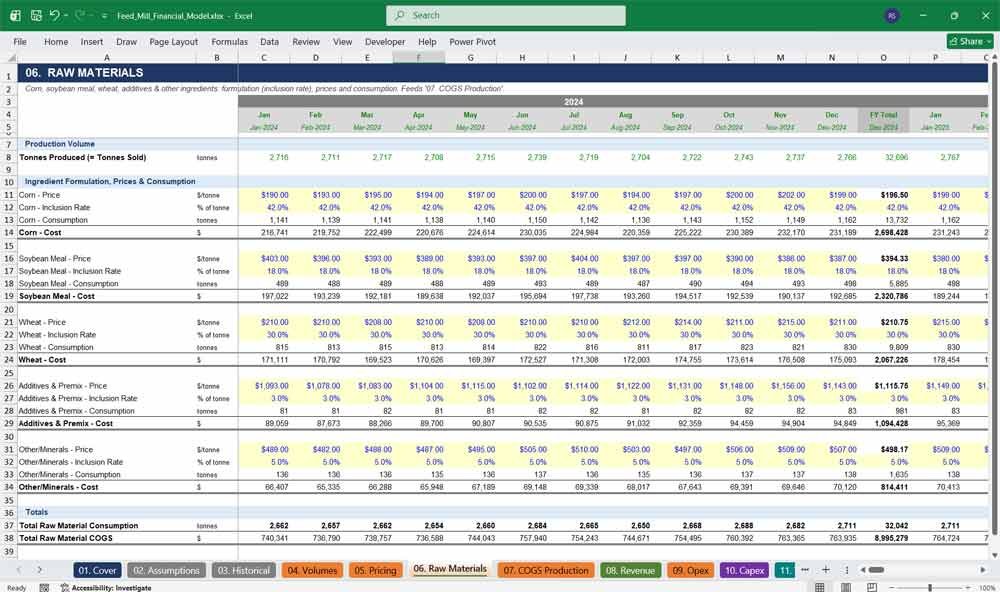The height and width of the screenshot is (592, 1000).
Task: Show more hidden sheet tabs ellipsis
Action: tap(805, 570)
